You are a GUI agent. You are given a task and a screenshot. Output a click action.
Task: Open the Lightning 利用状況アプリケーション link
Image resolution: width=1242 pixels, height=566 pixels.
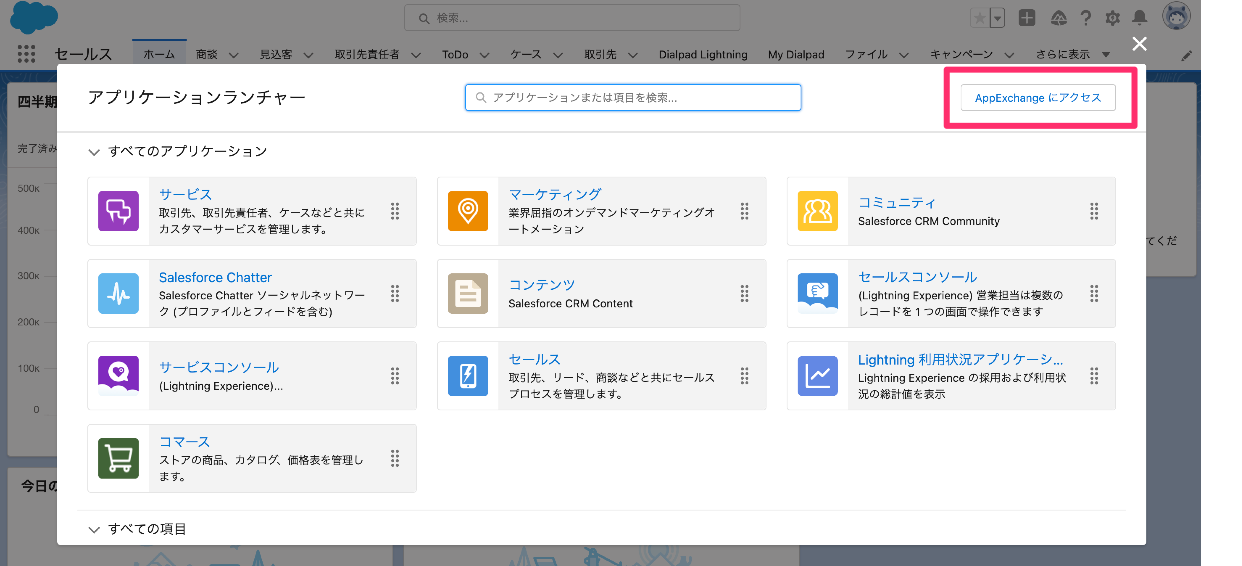pos(960,359)
